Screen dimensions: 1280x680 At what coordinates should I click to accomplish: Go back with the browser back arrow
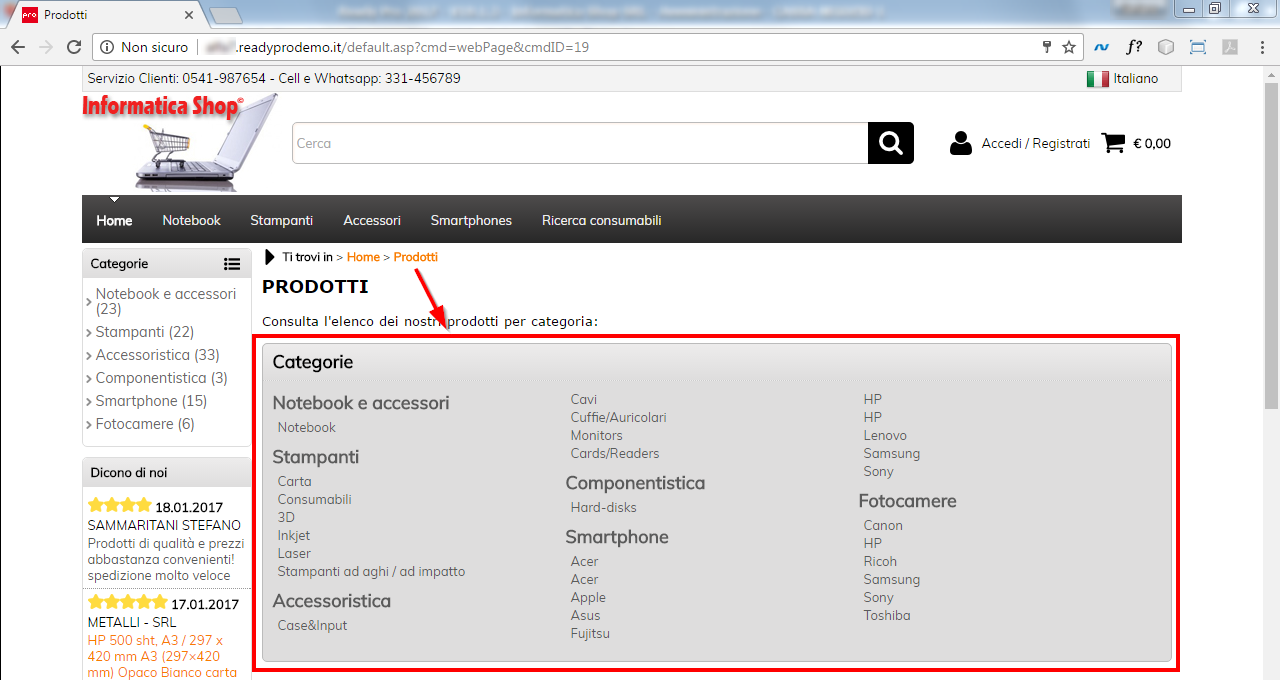point(18,47)
